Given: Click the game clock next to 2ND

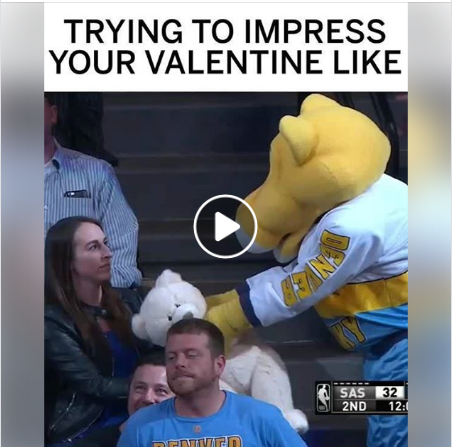Looking at the screenshot, I should point(398,406).
